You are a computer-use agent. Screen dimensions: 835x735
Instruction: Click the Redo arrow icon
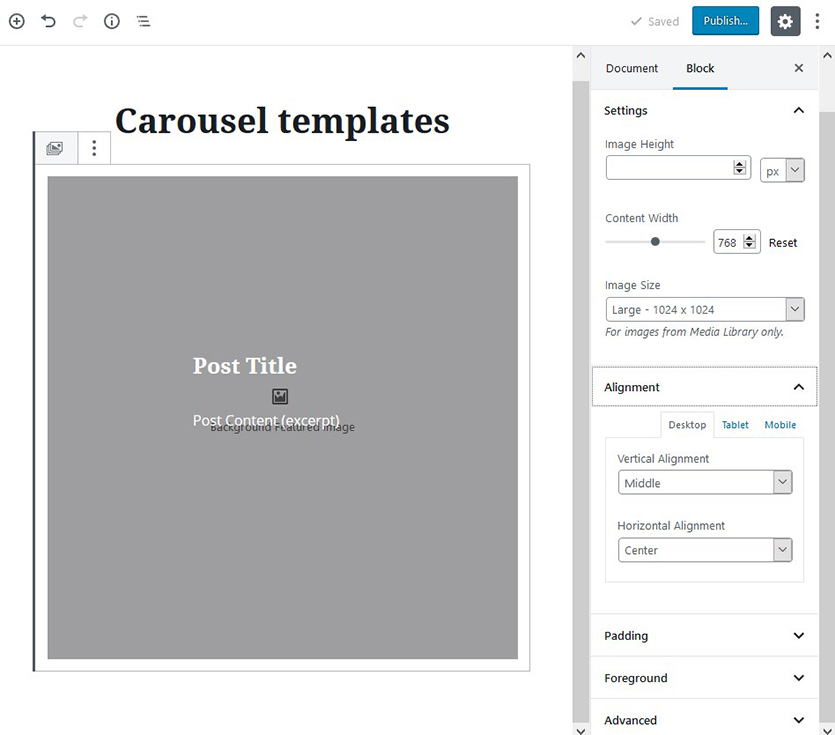(80, 21)
